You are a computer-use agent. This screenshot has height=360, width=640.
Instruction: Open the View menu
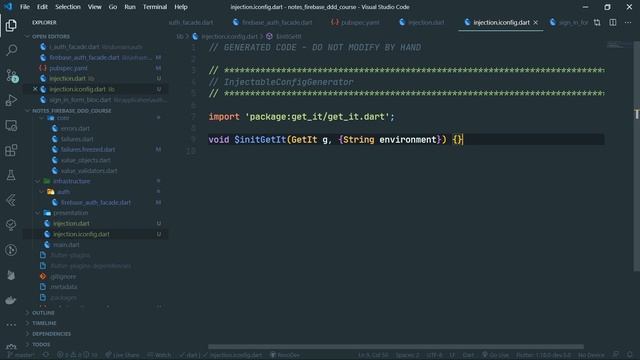coord(94,7)
